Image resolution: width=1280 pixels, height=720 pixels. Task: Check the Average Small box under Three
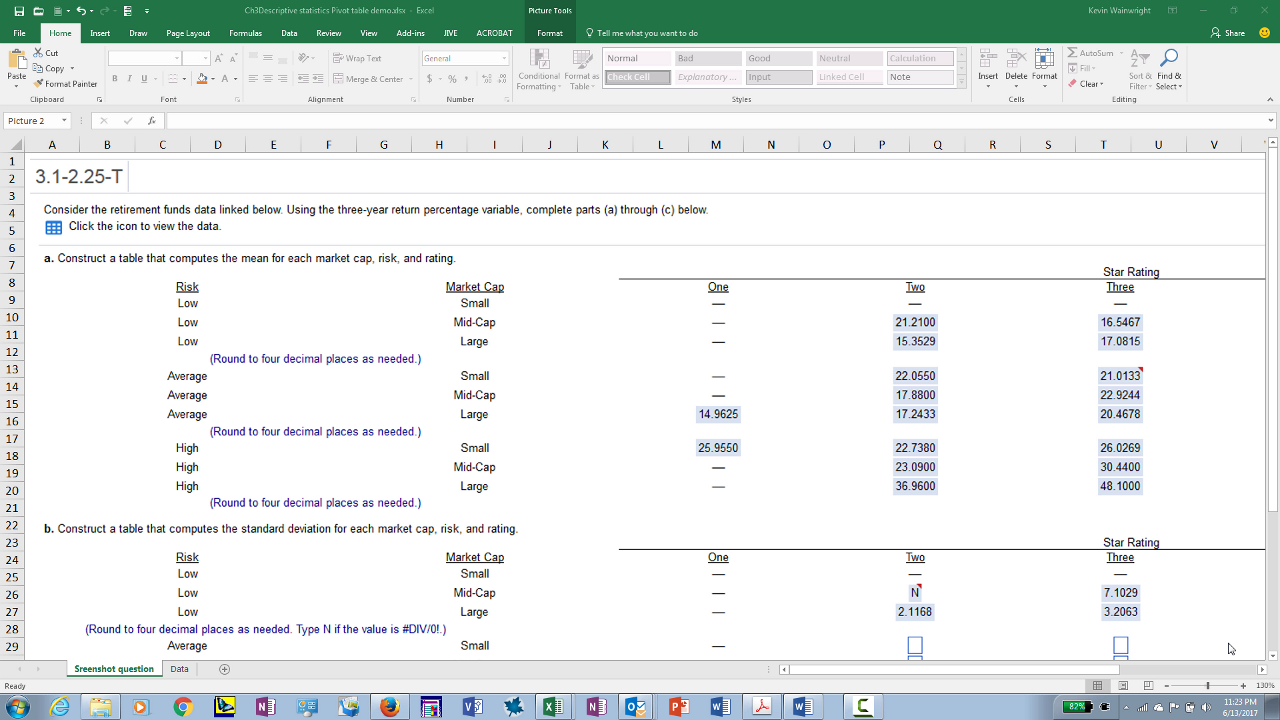[x=1120, y=646]
